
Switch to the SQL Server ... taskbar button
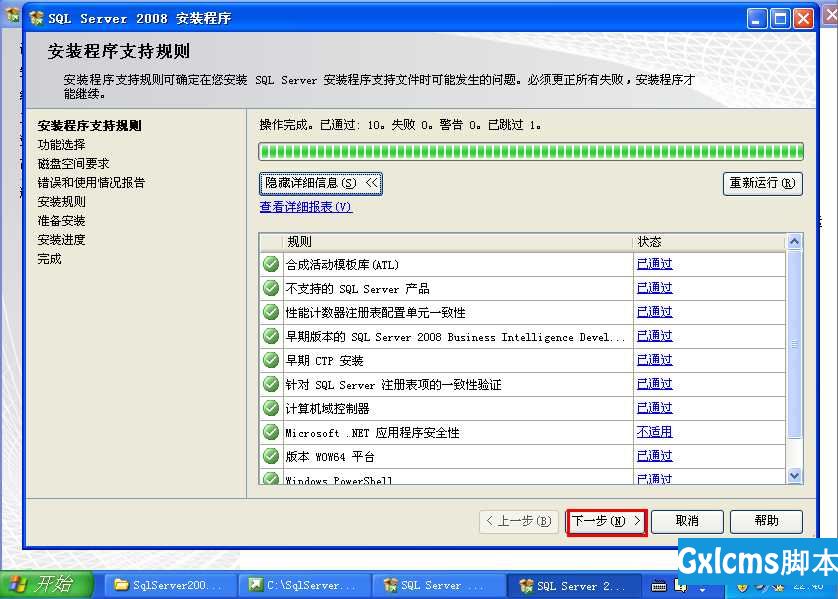pos(439,586)
